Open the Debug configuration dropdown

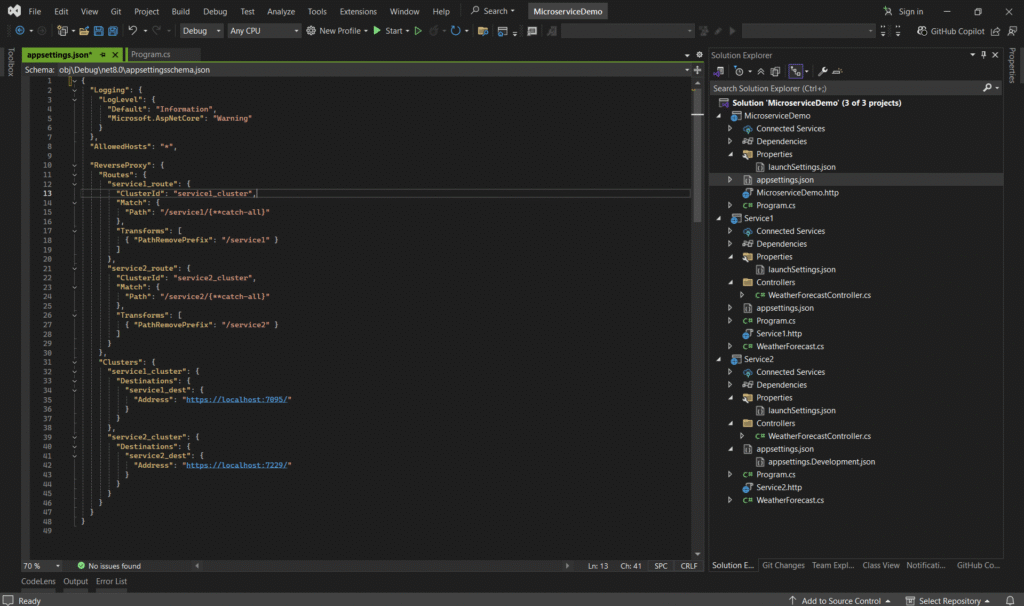point(200,31)
